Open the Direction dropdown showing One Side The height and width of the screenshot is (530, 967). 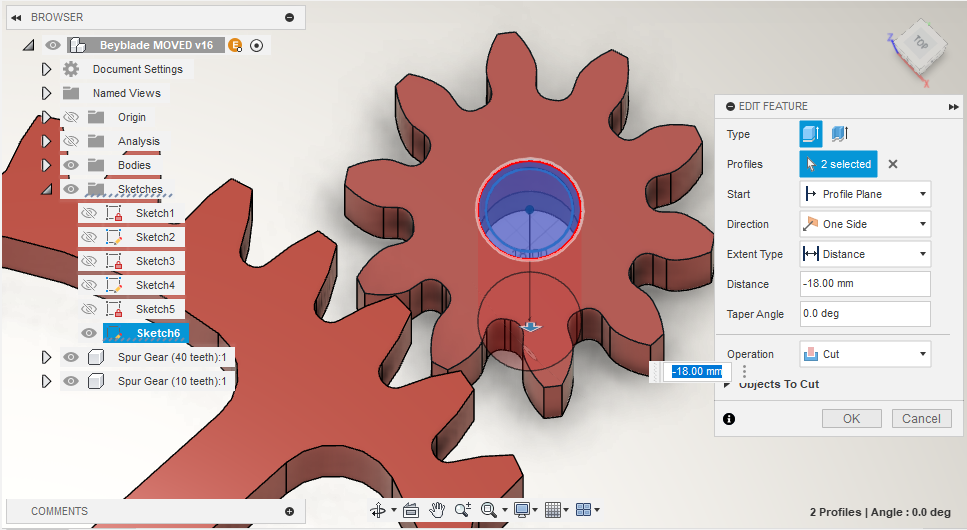pos(865,225)
